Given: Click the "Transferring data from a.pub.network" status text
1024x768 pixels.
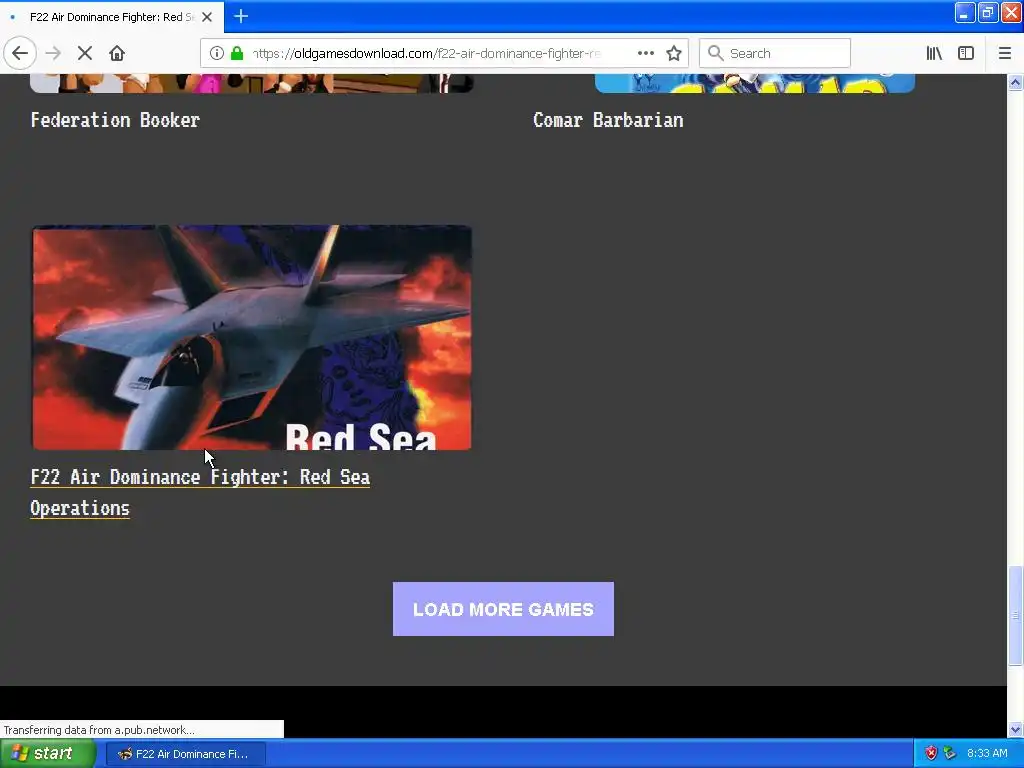Looking at the screenshot, I should coord(99,730).
